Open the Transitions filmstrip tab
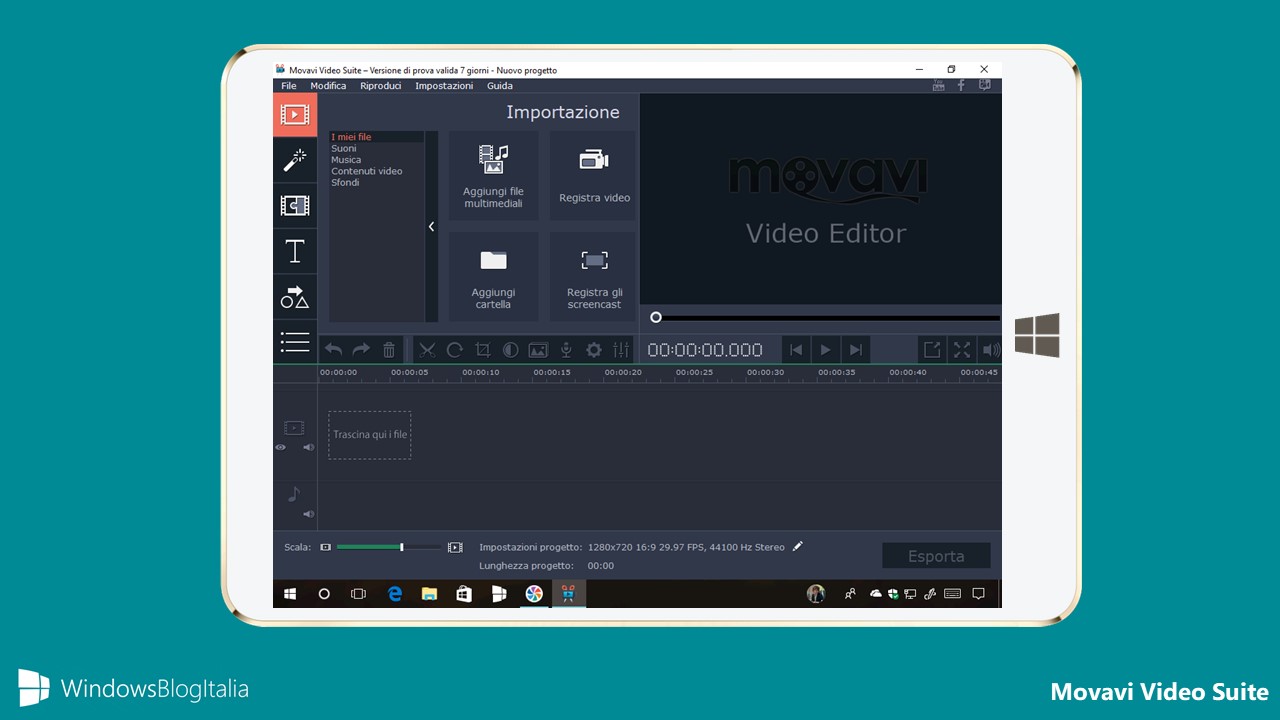This screenshot has height=720, width=1280. (x=295, y=205)
